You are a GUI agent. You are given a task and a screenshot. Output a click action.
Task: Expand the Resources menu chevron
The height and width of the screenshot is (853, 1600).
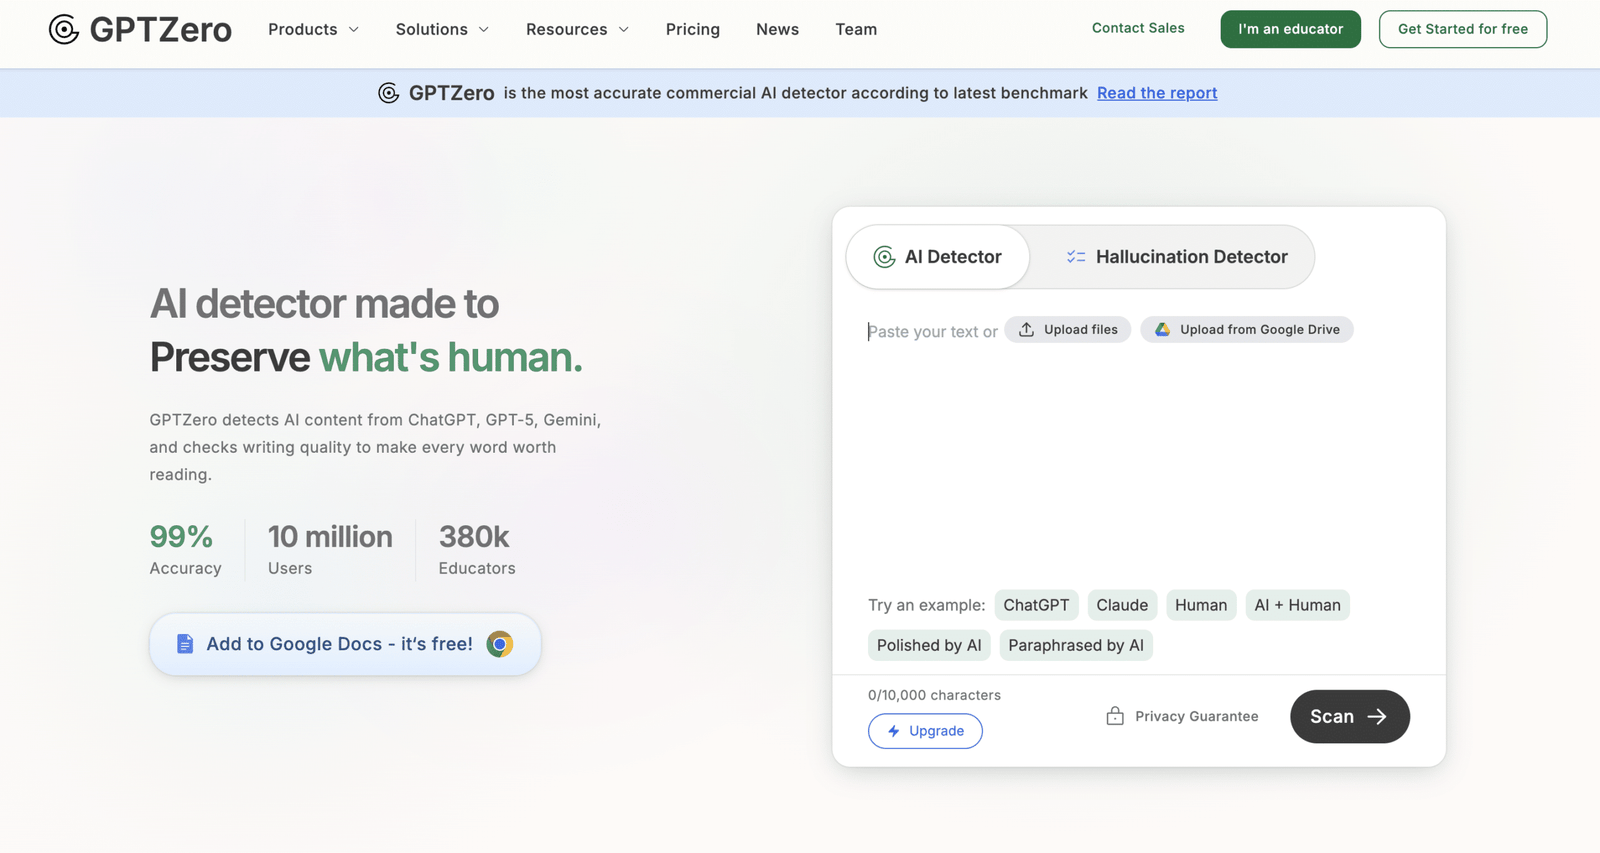coord(624,30)
